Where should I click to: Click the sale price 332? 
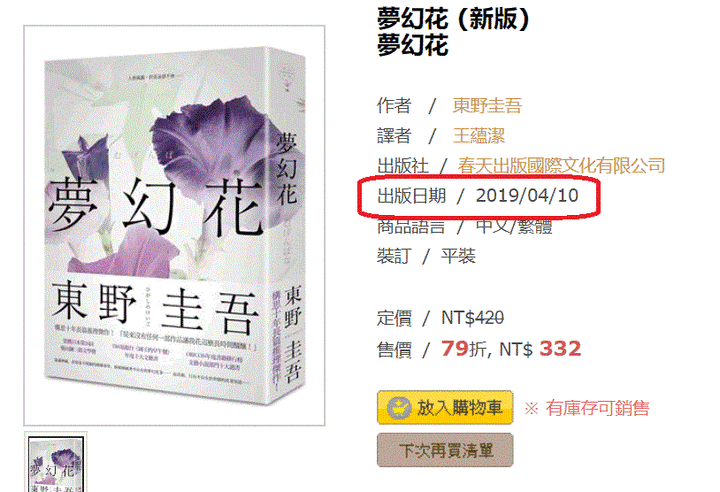[x=560, y=349]
